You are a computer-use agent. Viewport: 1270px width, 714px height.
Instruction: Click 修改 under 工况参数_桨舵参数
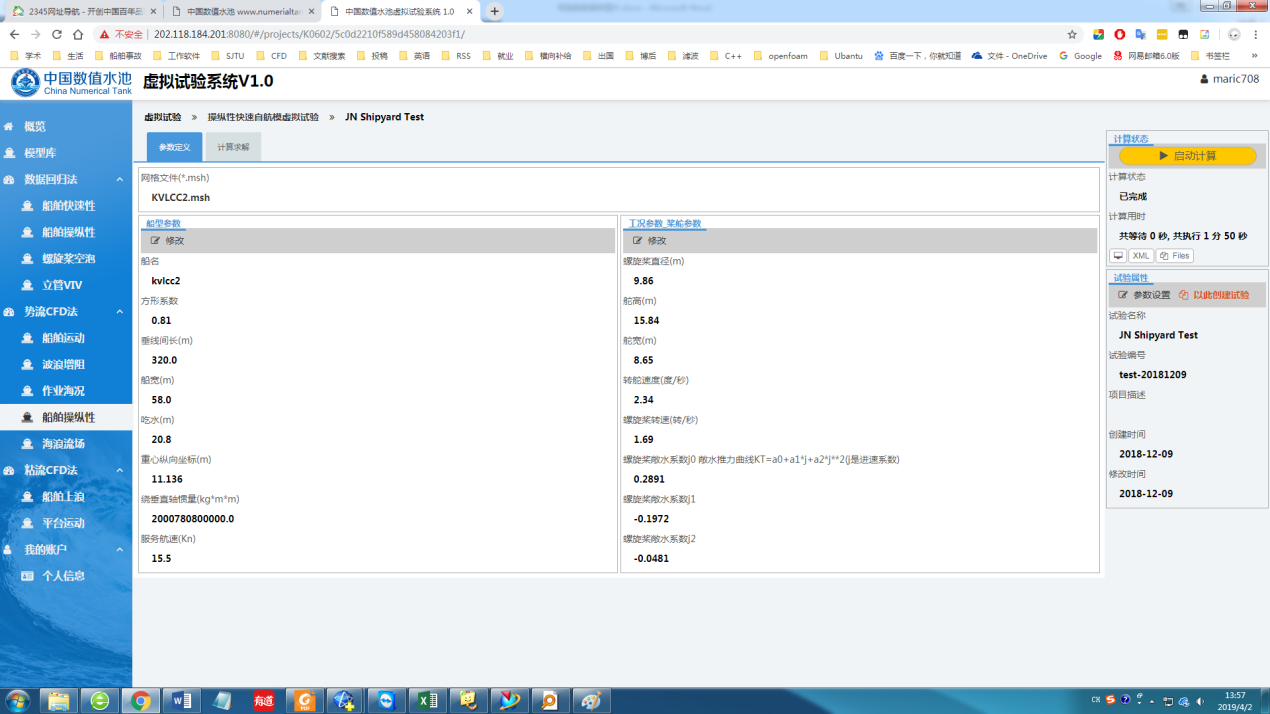click(x=650, y=241)
